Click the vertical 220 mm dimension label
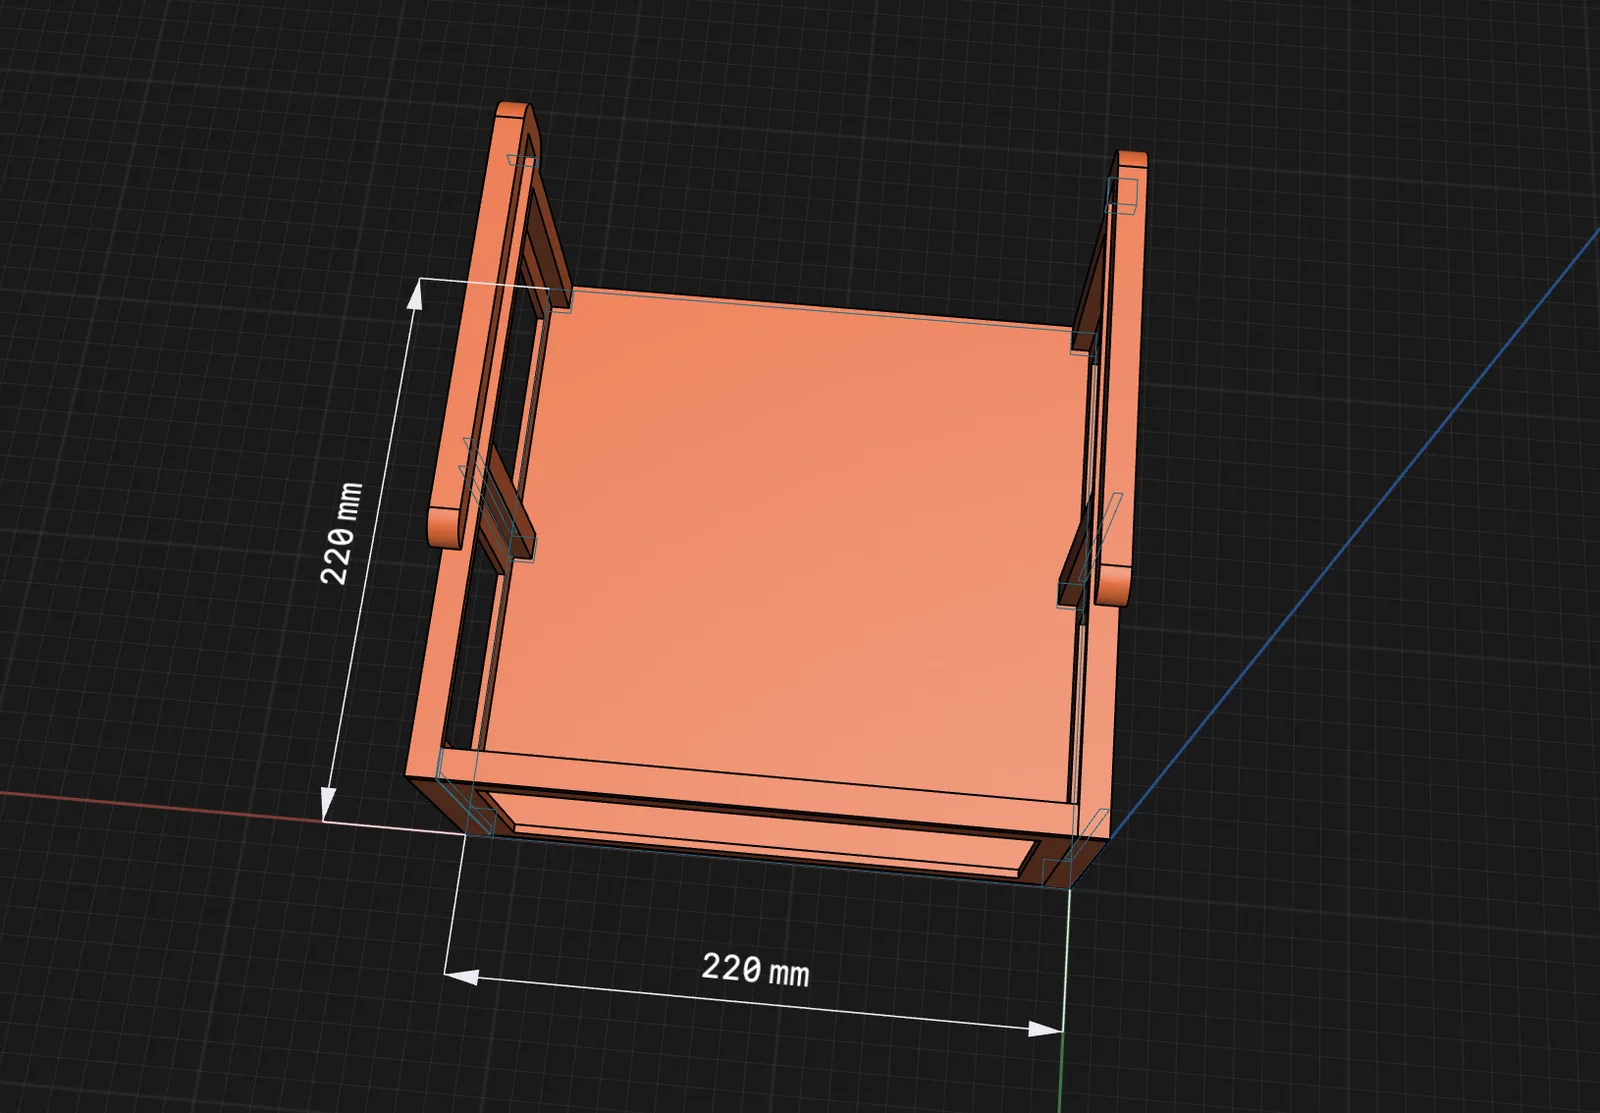 pos(341,533)
